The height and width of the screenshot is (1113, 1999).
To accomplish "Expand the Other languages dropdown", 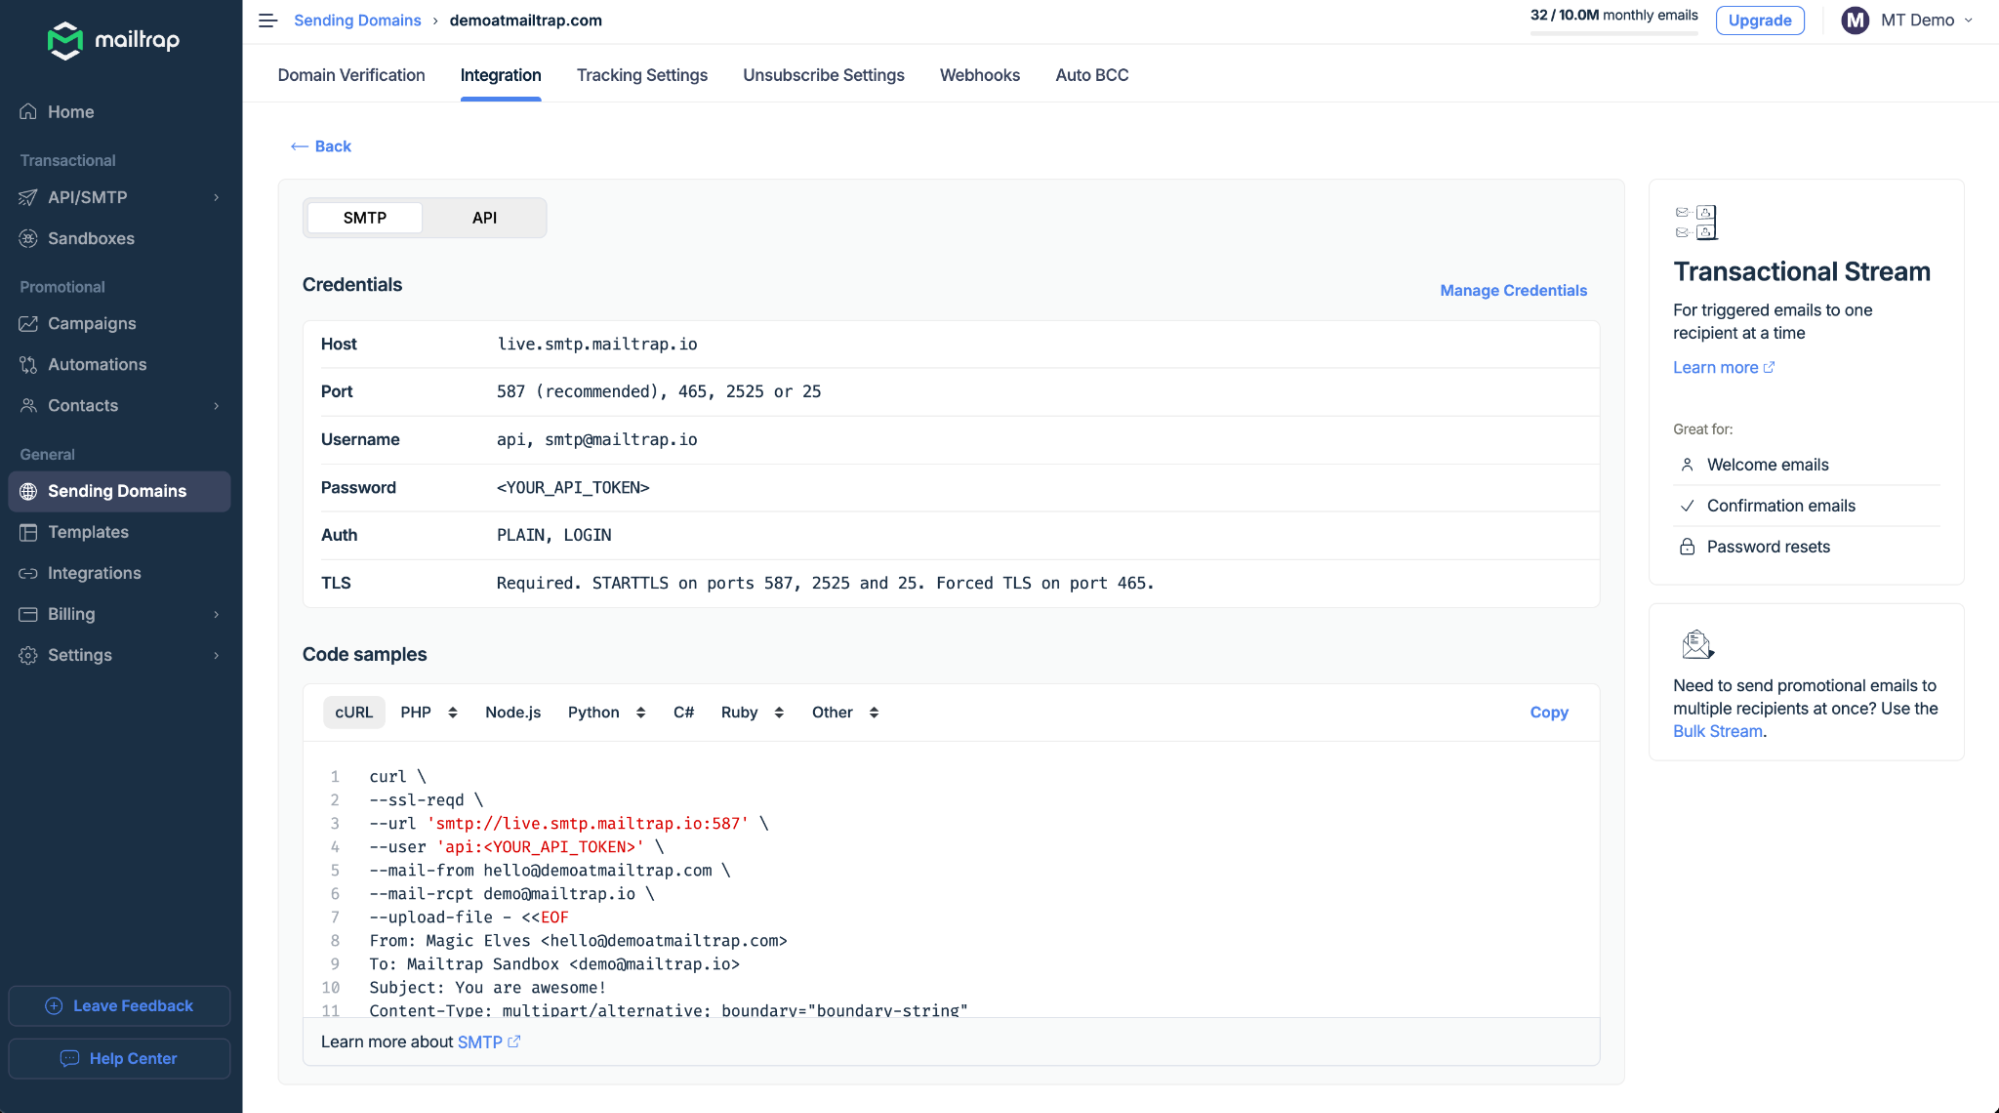I will [x=845, y=712].
